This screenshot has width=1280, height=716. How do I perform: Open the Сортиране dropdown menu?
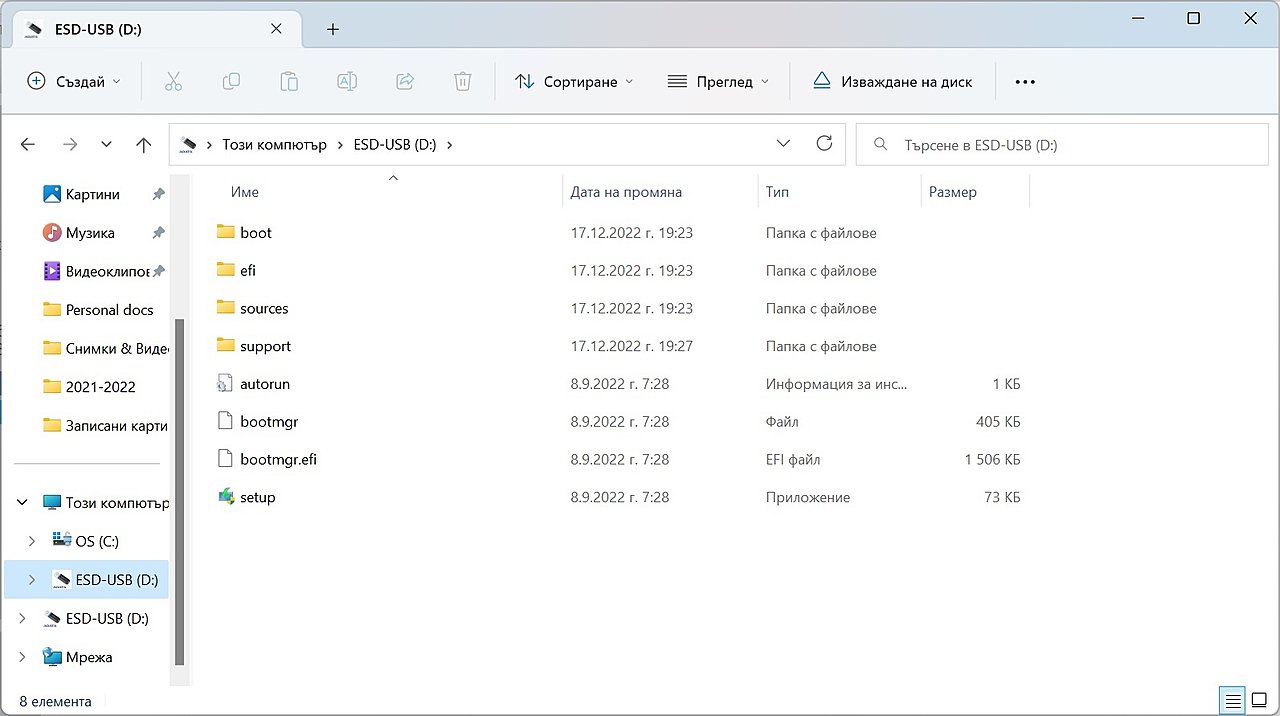point(574,82)
